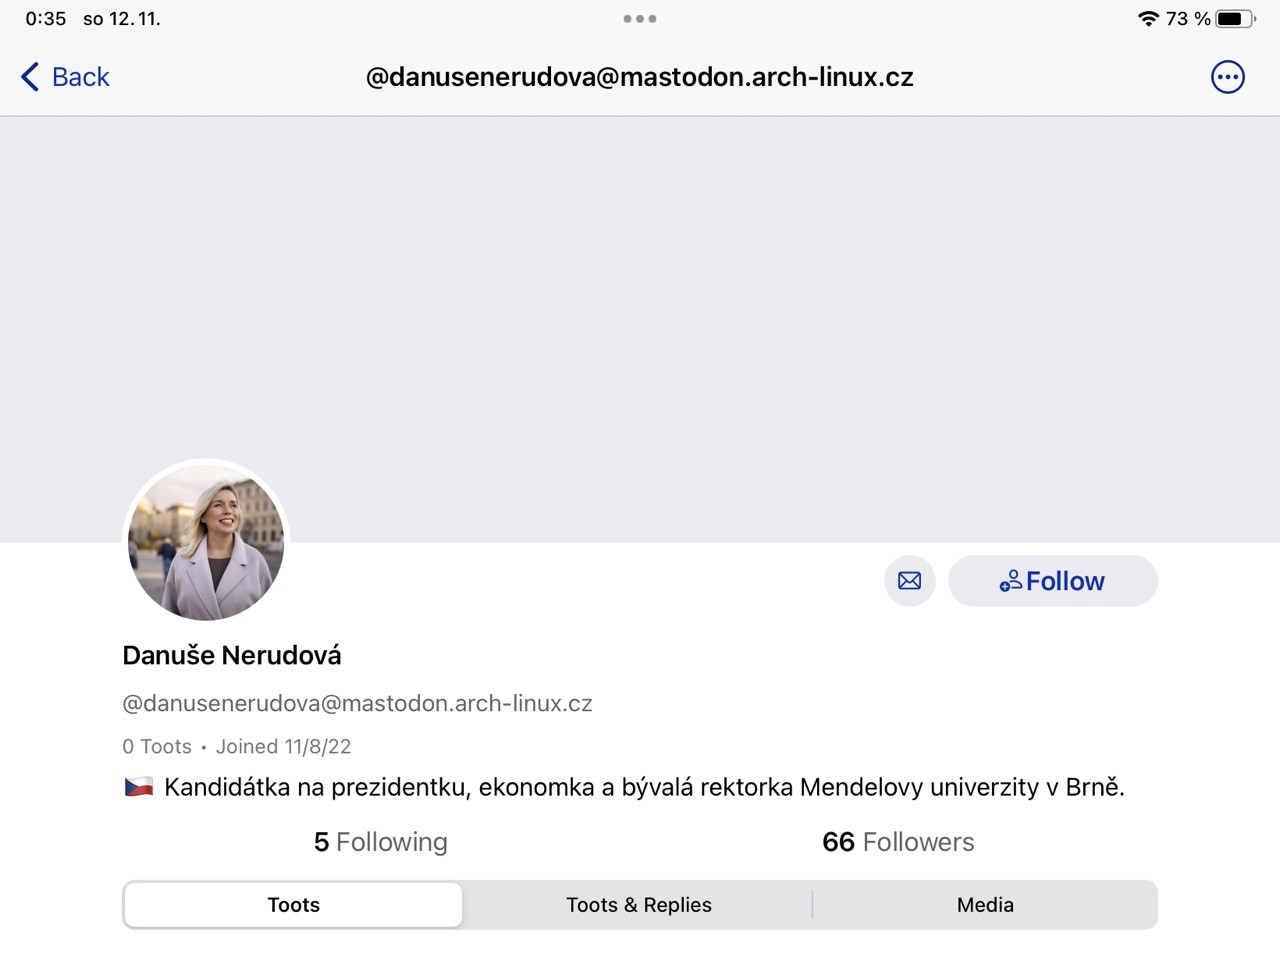The height and width of the screenshot is (958, 1280).
Task: Tap the battery status icon
Action: point(1235,19)
